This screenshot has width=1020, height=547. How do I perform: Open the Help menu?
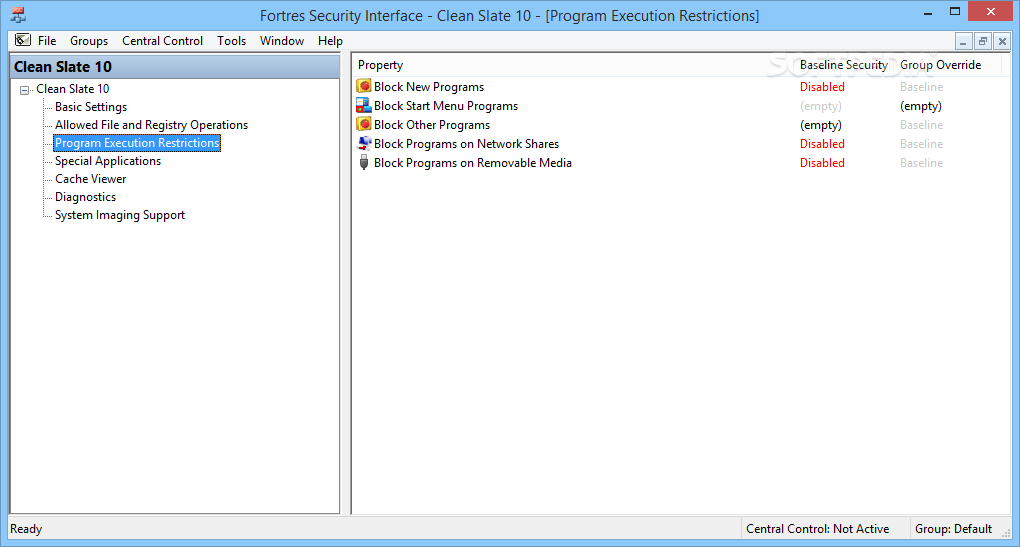330,41
